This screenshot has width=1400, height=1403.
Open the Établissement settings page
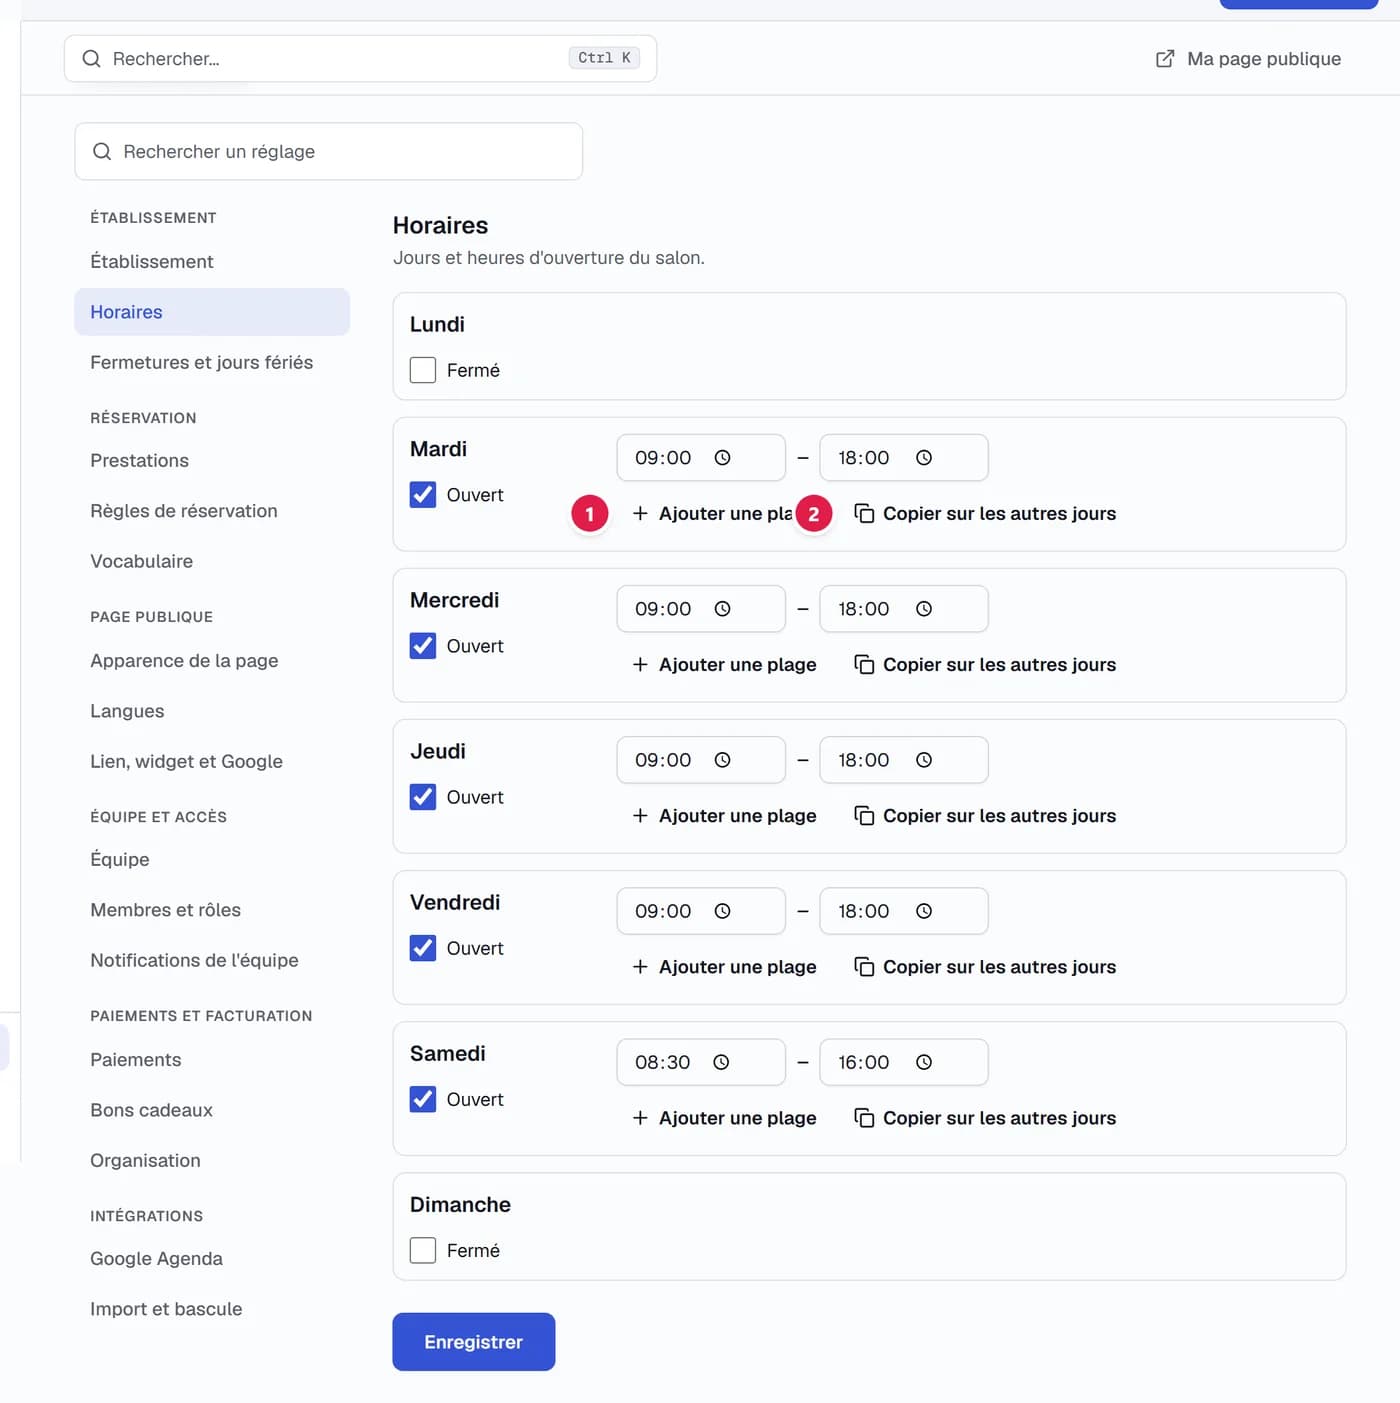tap(212, 262)
